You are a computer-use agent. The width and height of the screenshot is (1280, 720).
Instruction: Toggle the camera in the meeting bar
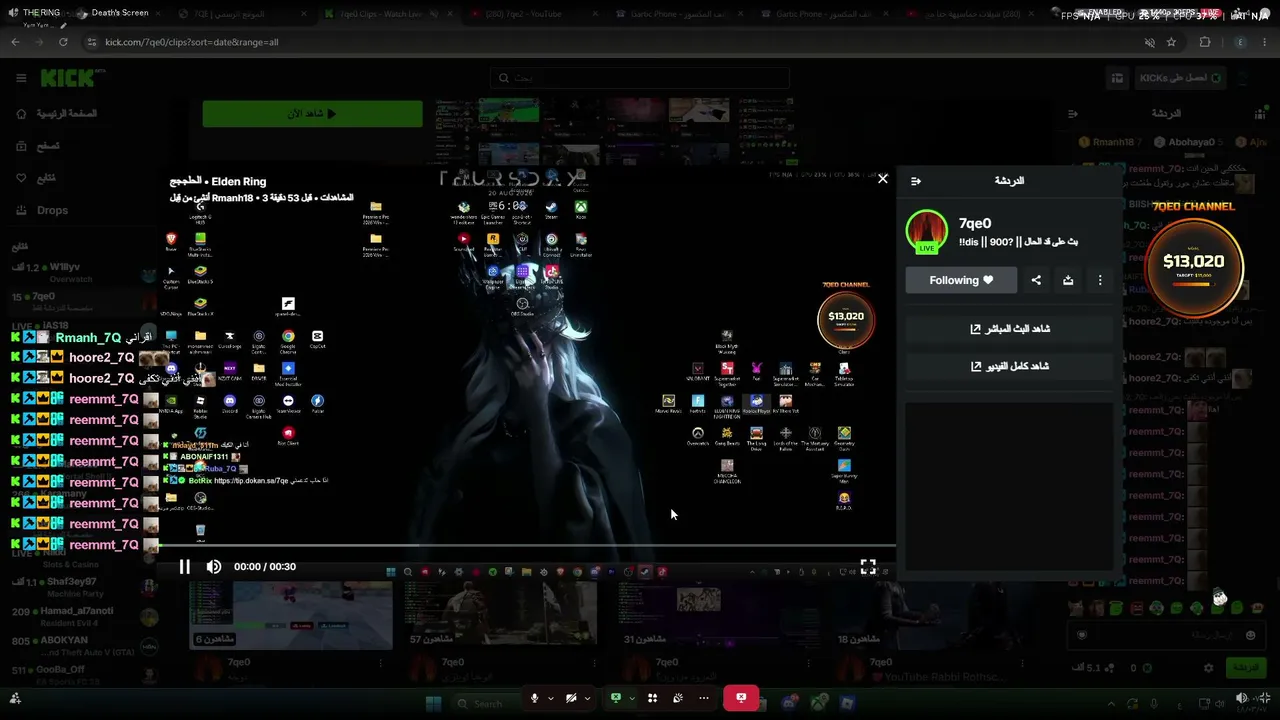[571, 698]
